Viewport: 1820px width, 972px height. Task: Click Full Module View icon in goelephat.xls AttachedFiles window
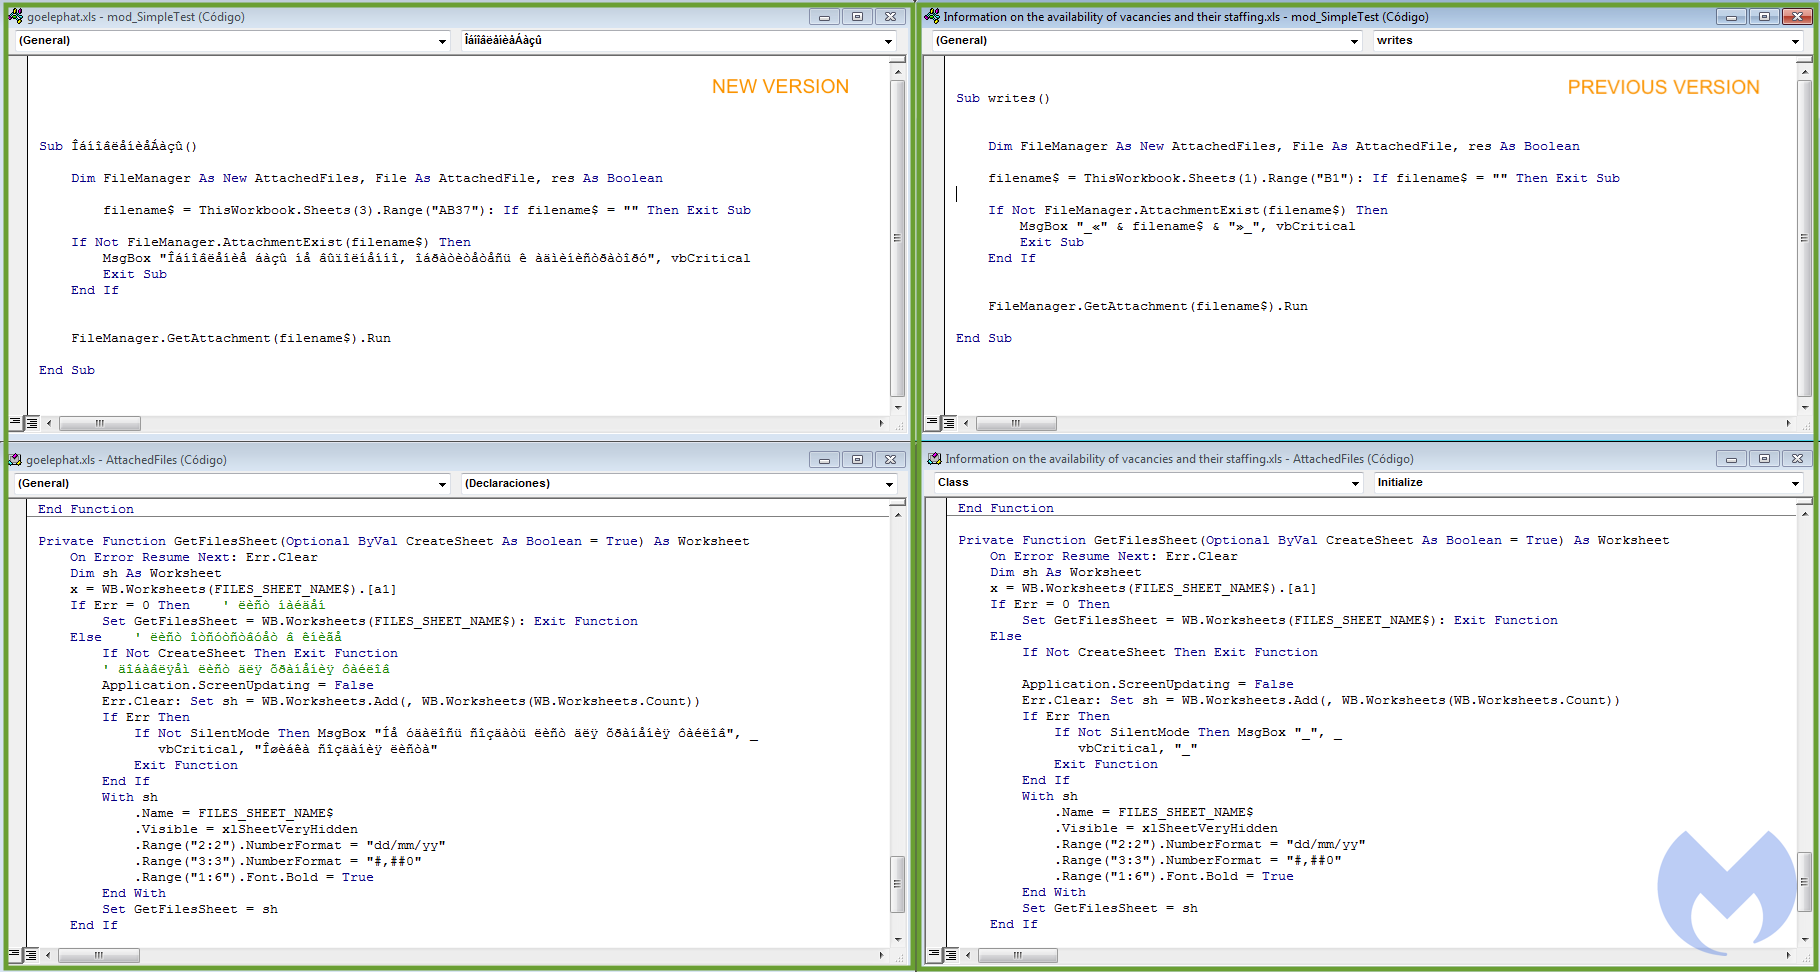point(32,955)
